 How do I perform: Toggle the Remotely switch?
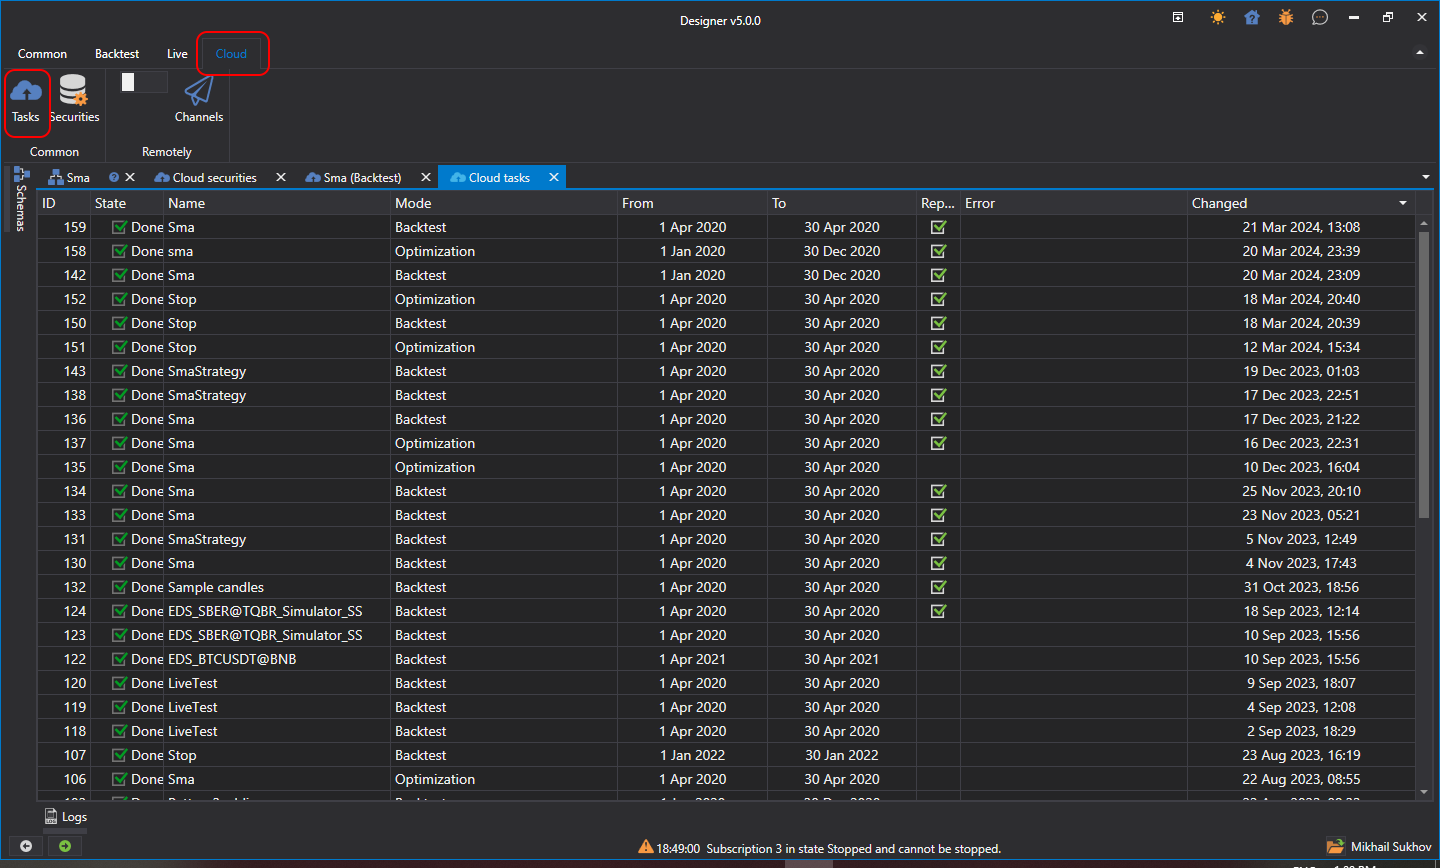143,82
